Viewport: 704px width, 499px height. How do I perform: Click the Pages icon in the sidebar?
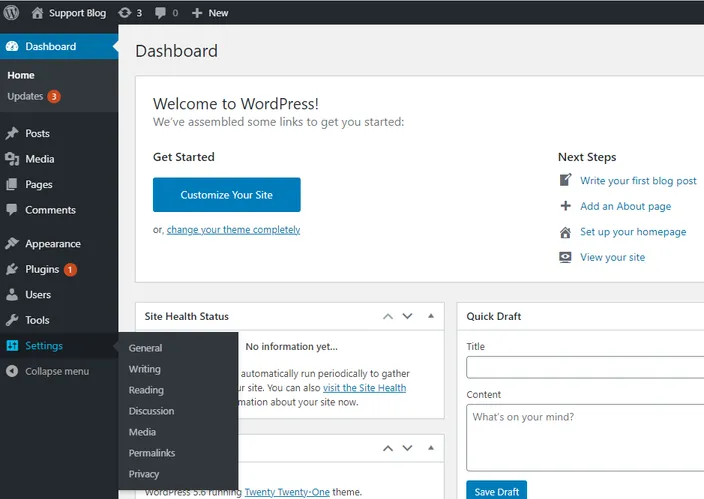point(12,184)
